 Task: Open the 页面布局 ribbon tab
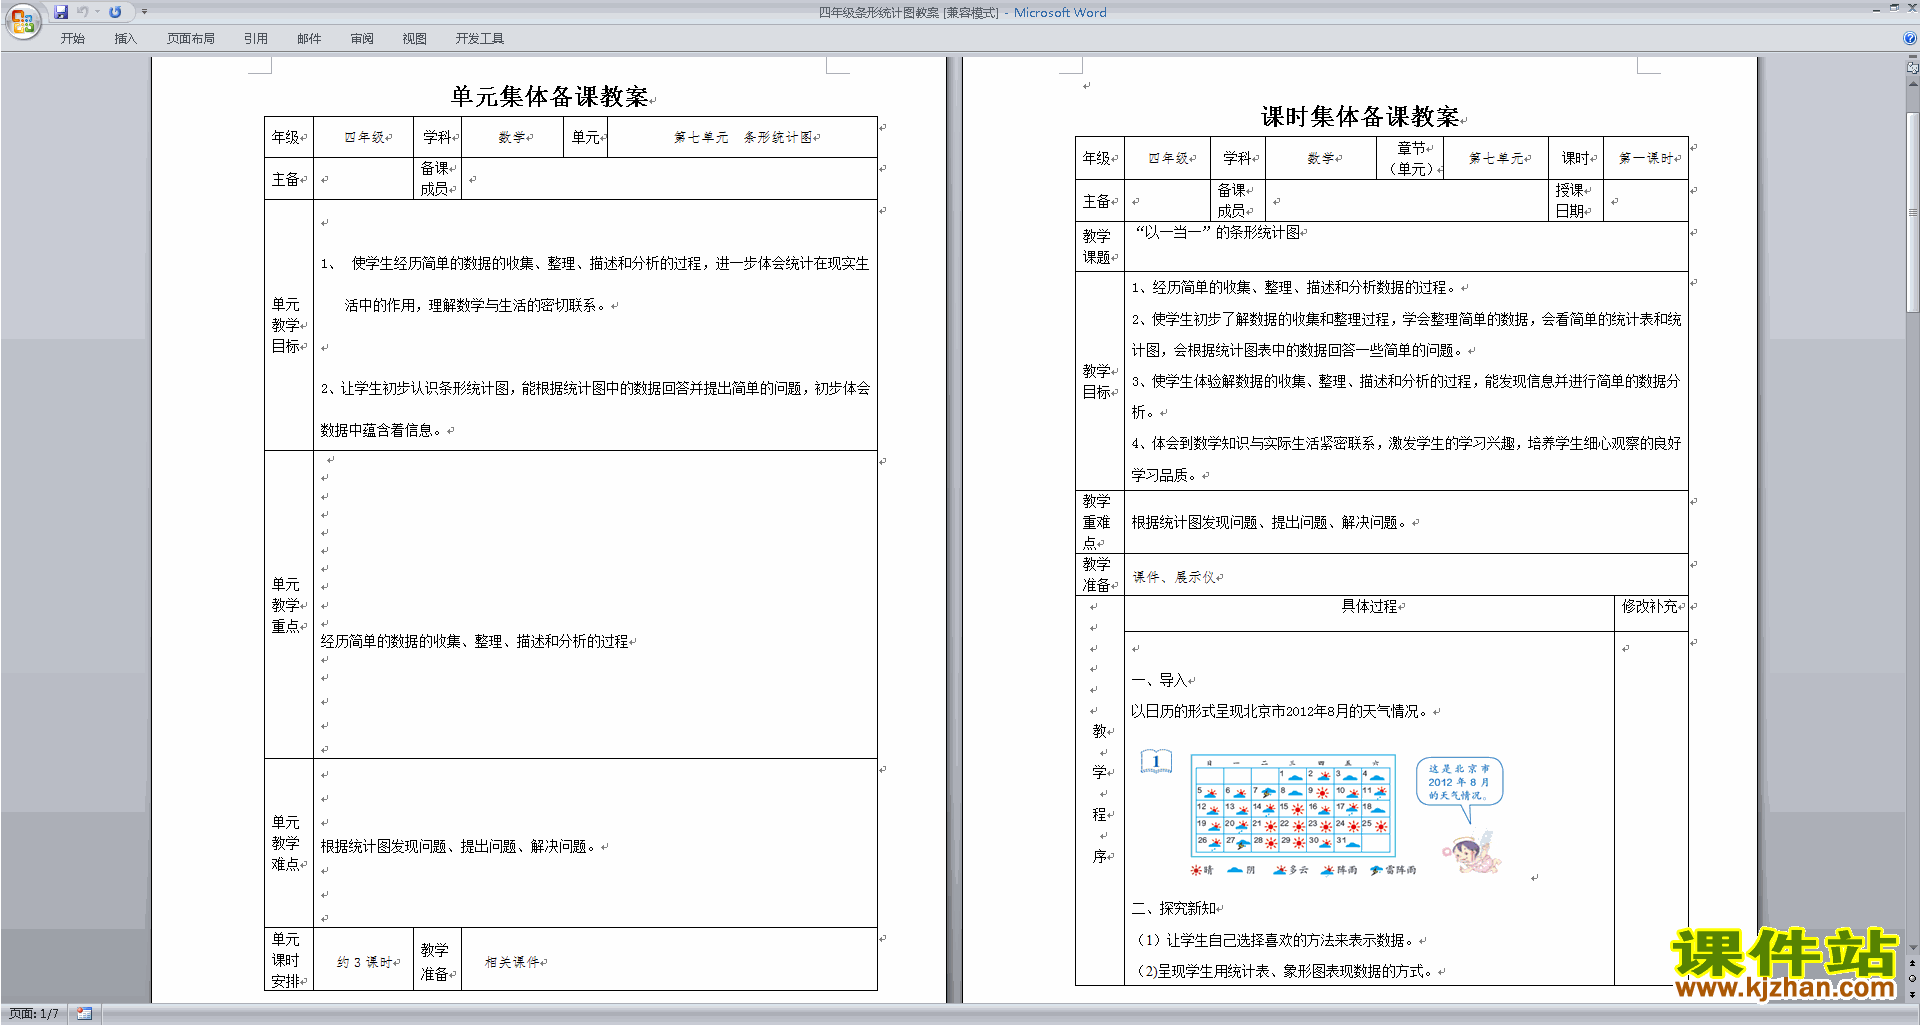pyautogui.click(x=191, y=39)
